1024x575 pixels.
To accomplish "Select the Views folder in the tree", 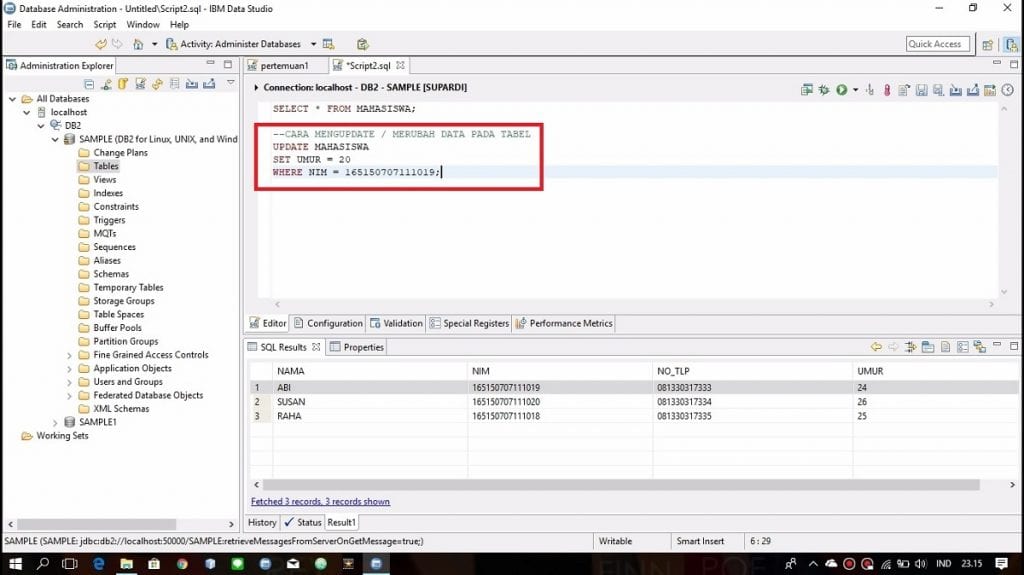I will (x=105, y=180).
